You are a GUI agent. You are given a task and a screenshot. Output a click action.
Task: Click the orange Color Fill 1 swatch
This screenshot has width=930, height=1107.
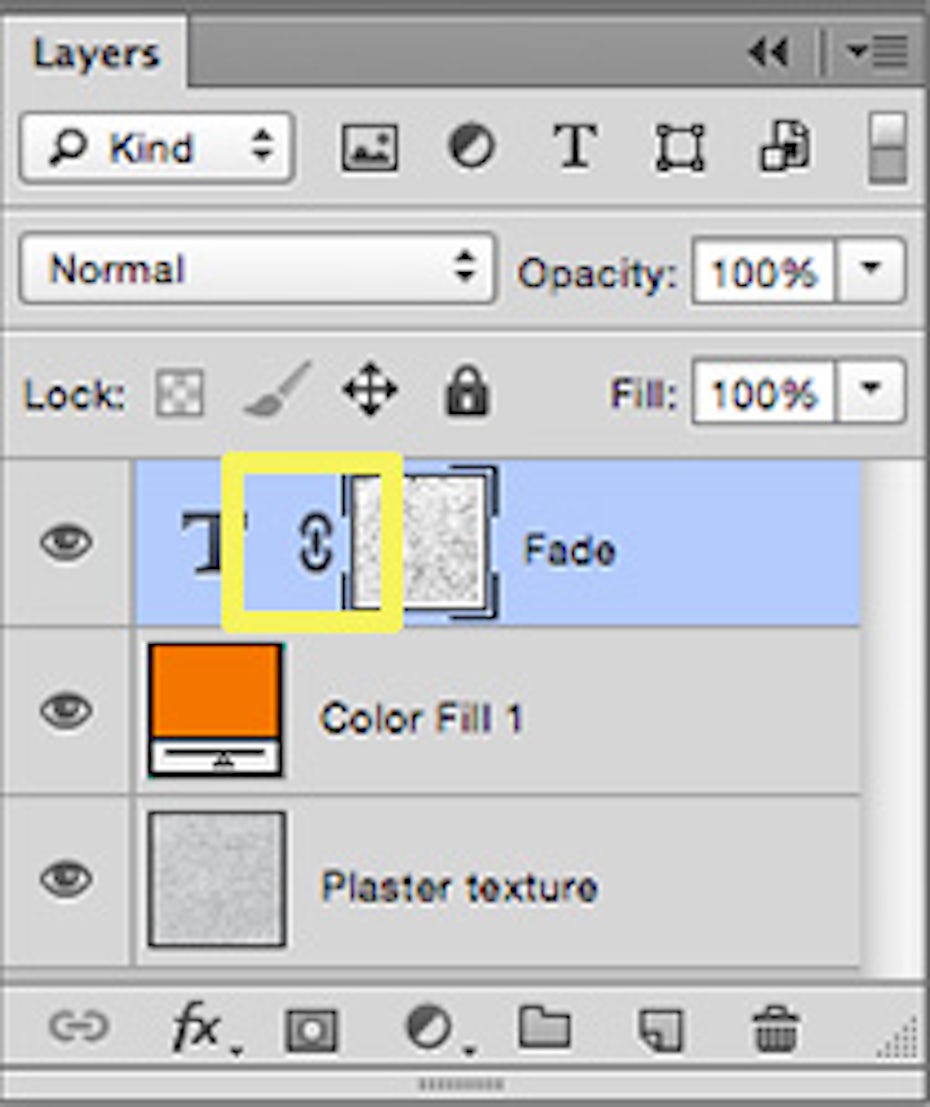coord(215,692)
